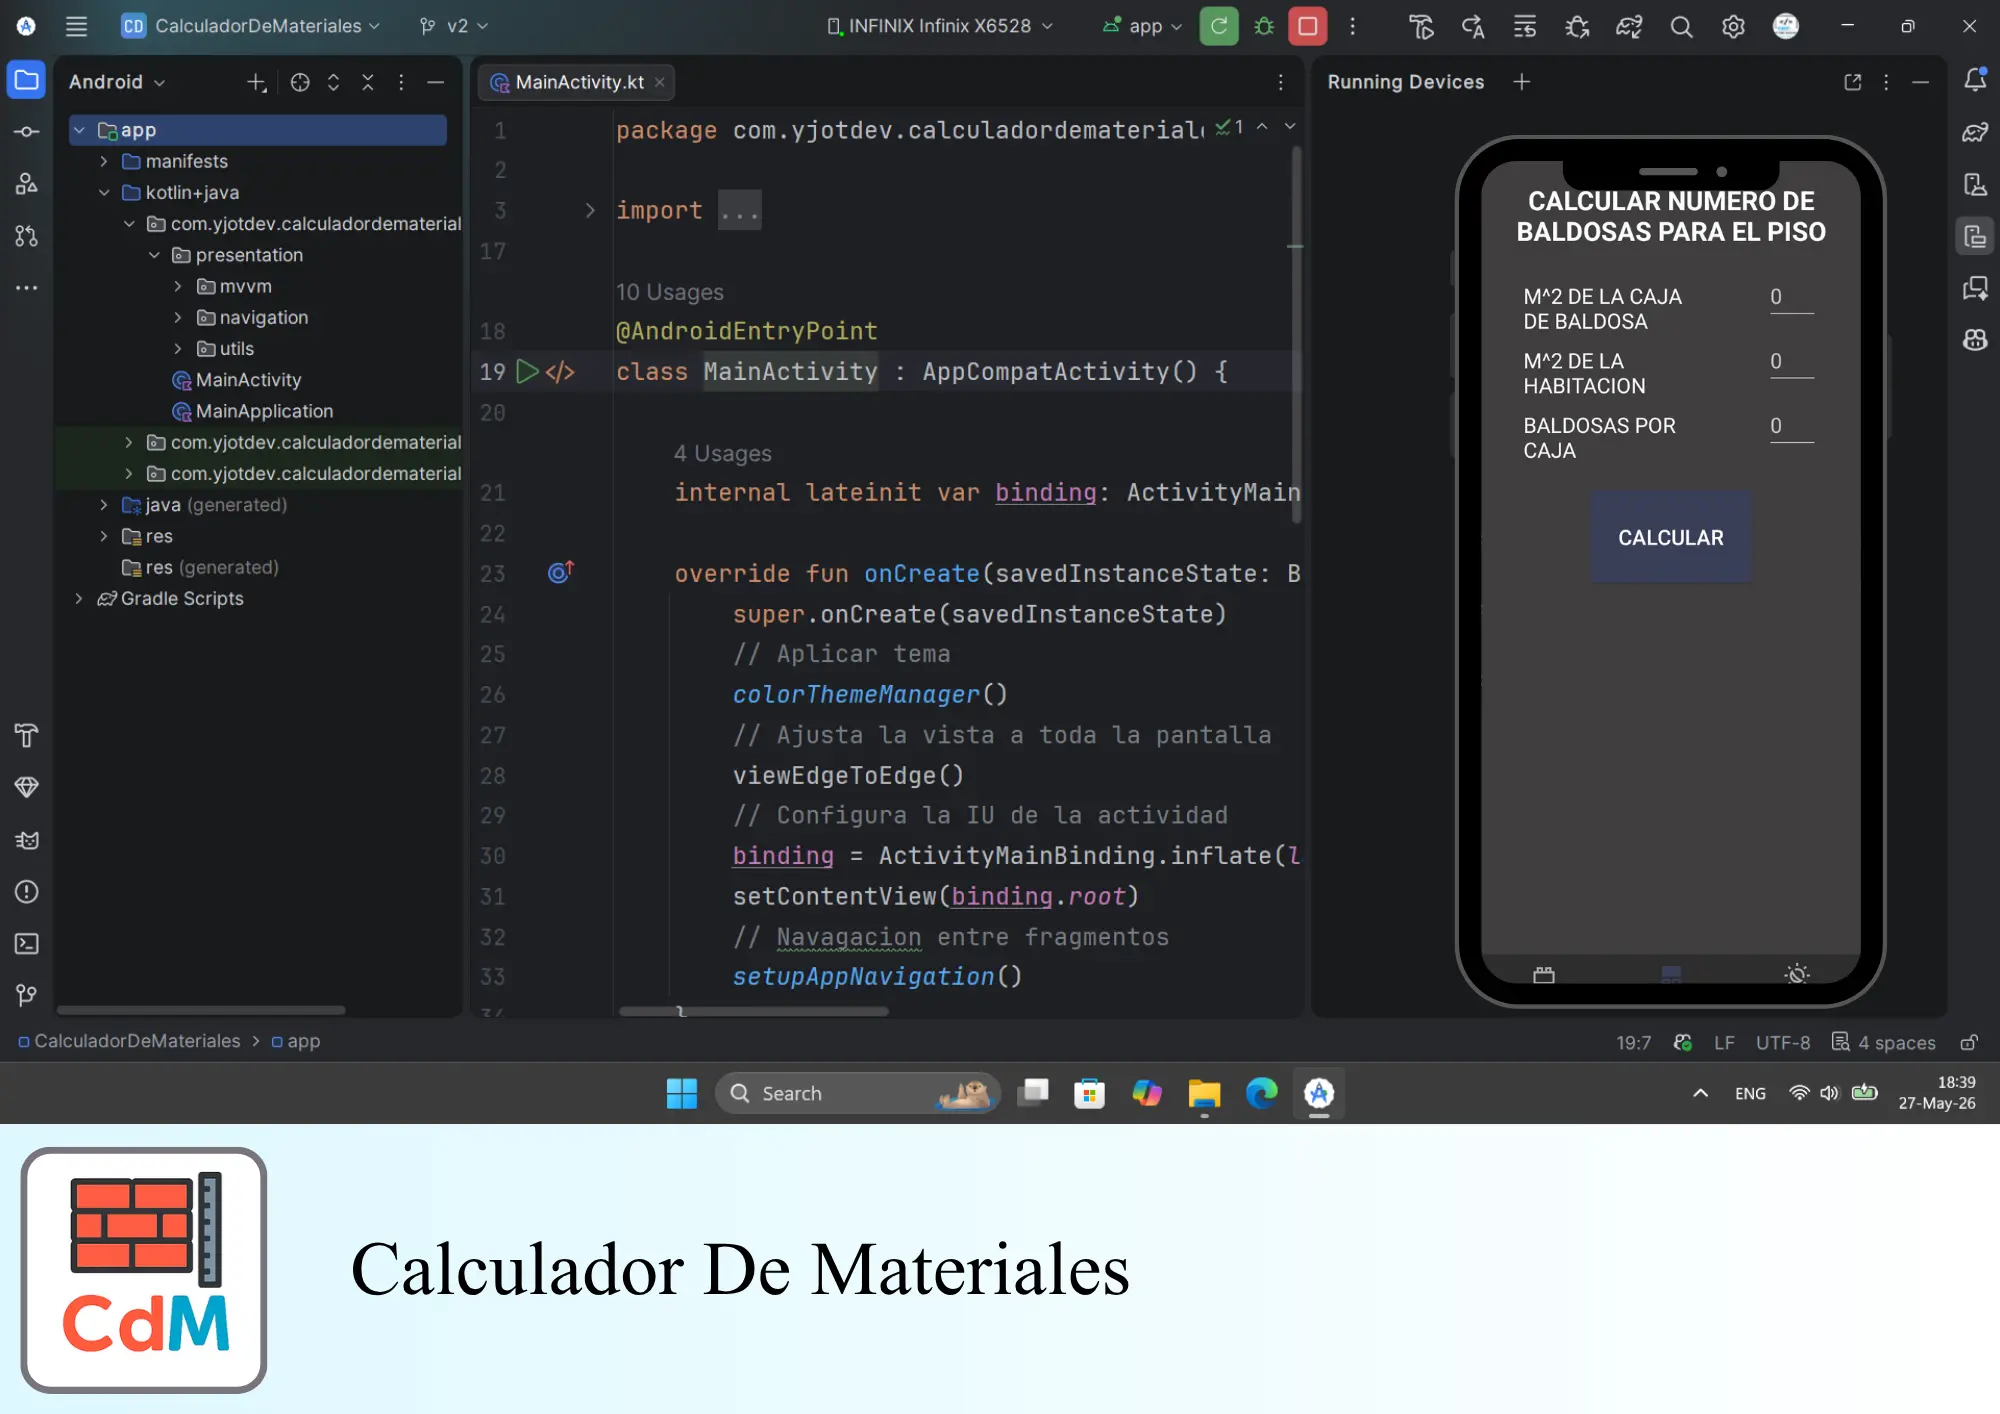
Task: Open the Git tool window
Action: (x=27, y=996)
